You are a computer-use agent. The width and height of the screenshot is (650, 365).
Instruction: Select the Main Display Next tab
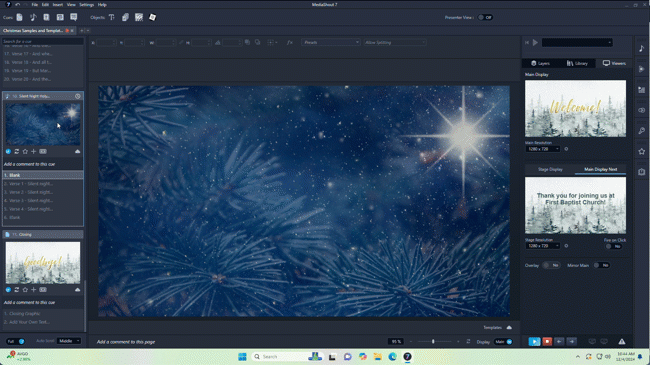point(600,169)
